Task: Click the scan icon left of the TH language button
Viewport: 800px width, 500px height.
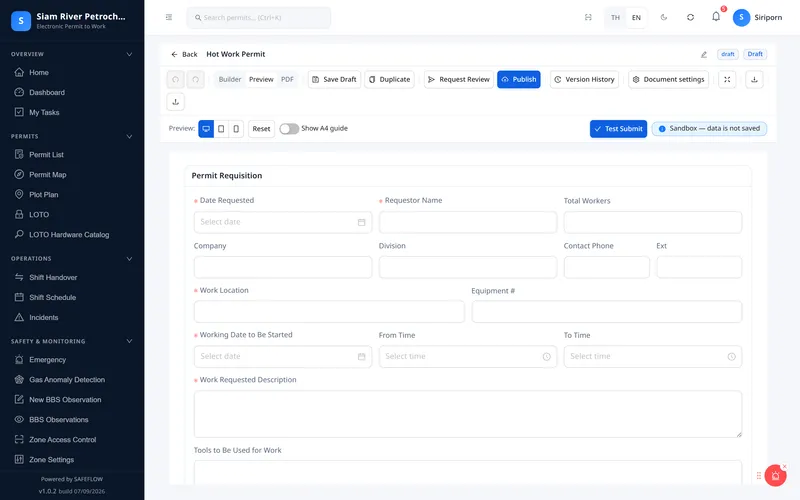Action: tap(588, 17)
